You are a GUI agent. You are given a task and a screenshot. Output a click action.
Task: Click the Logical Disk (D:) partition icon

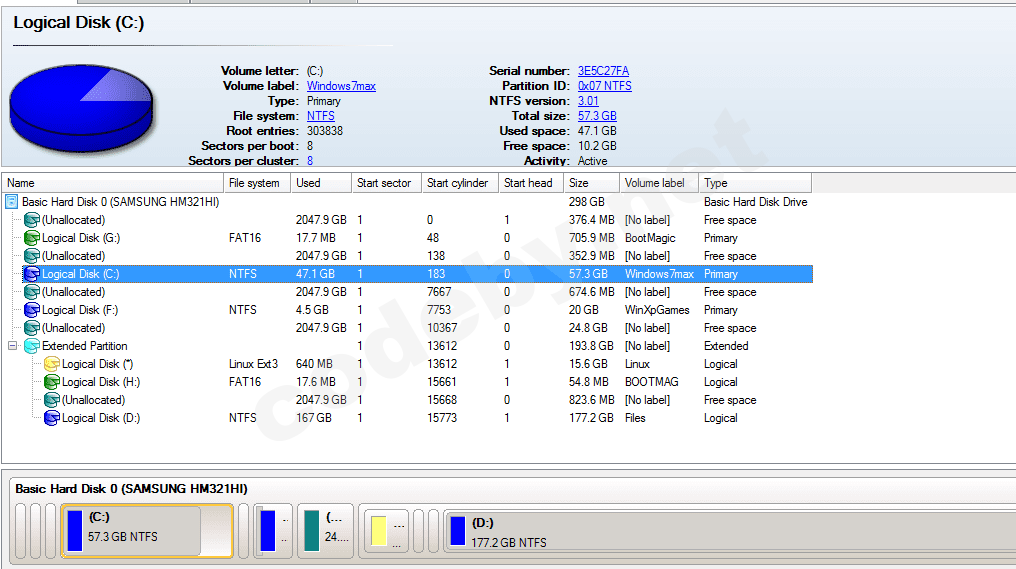click(x=52, y=418)
